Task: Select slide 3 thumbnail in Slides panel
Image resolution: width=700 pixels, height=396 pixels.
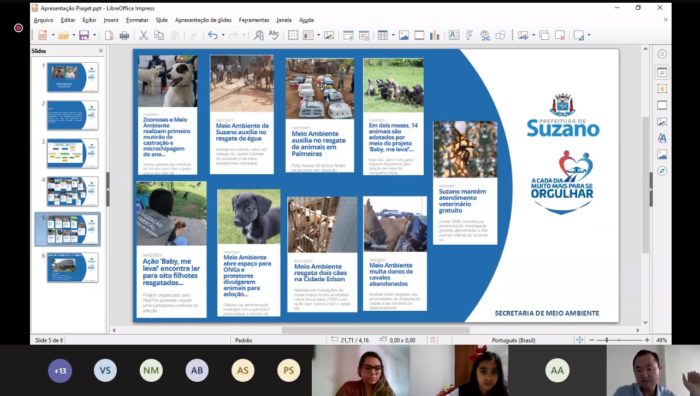Action: tap(72, 153)
